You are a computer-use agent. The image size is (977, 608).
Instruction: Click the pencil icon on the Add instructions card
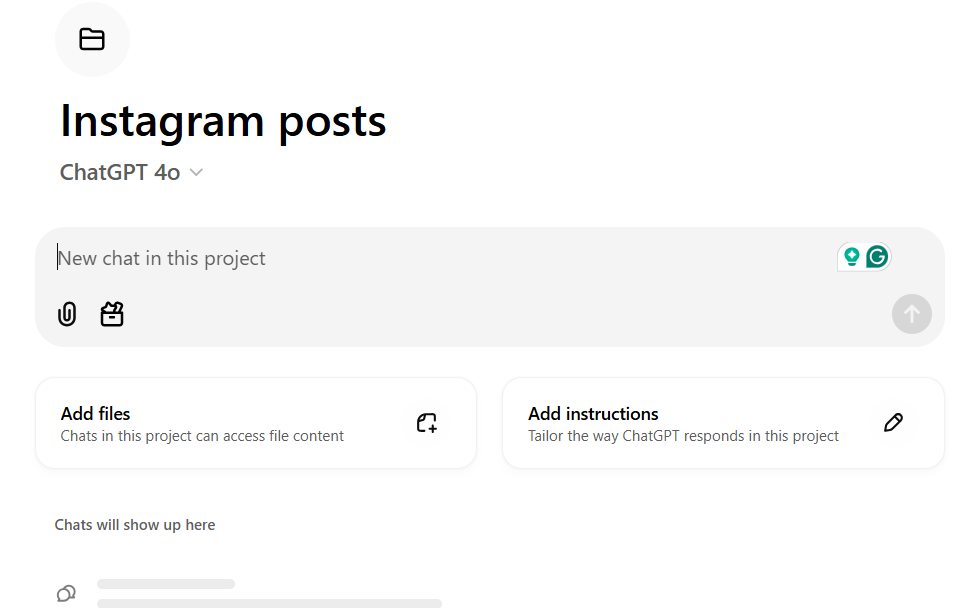[893, 422]
